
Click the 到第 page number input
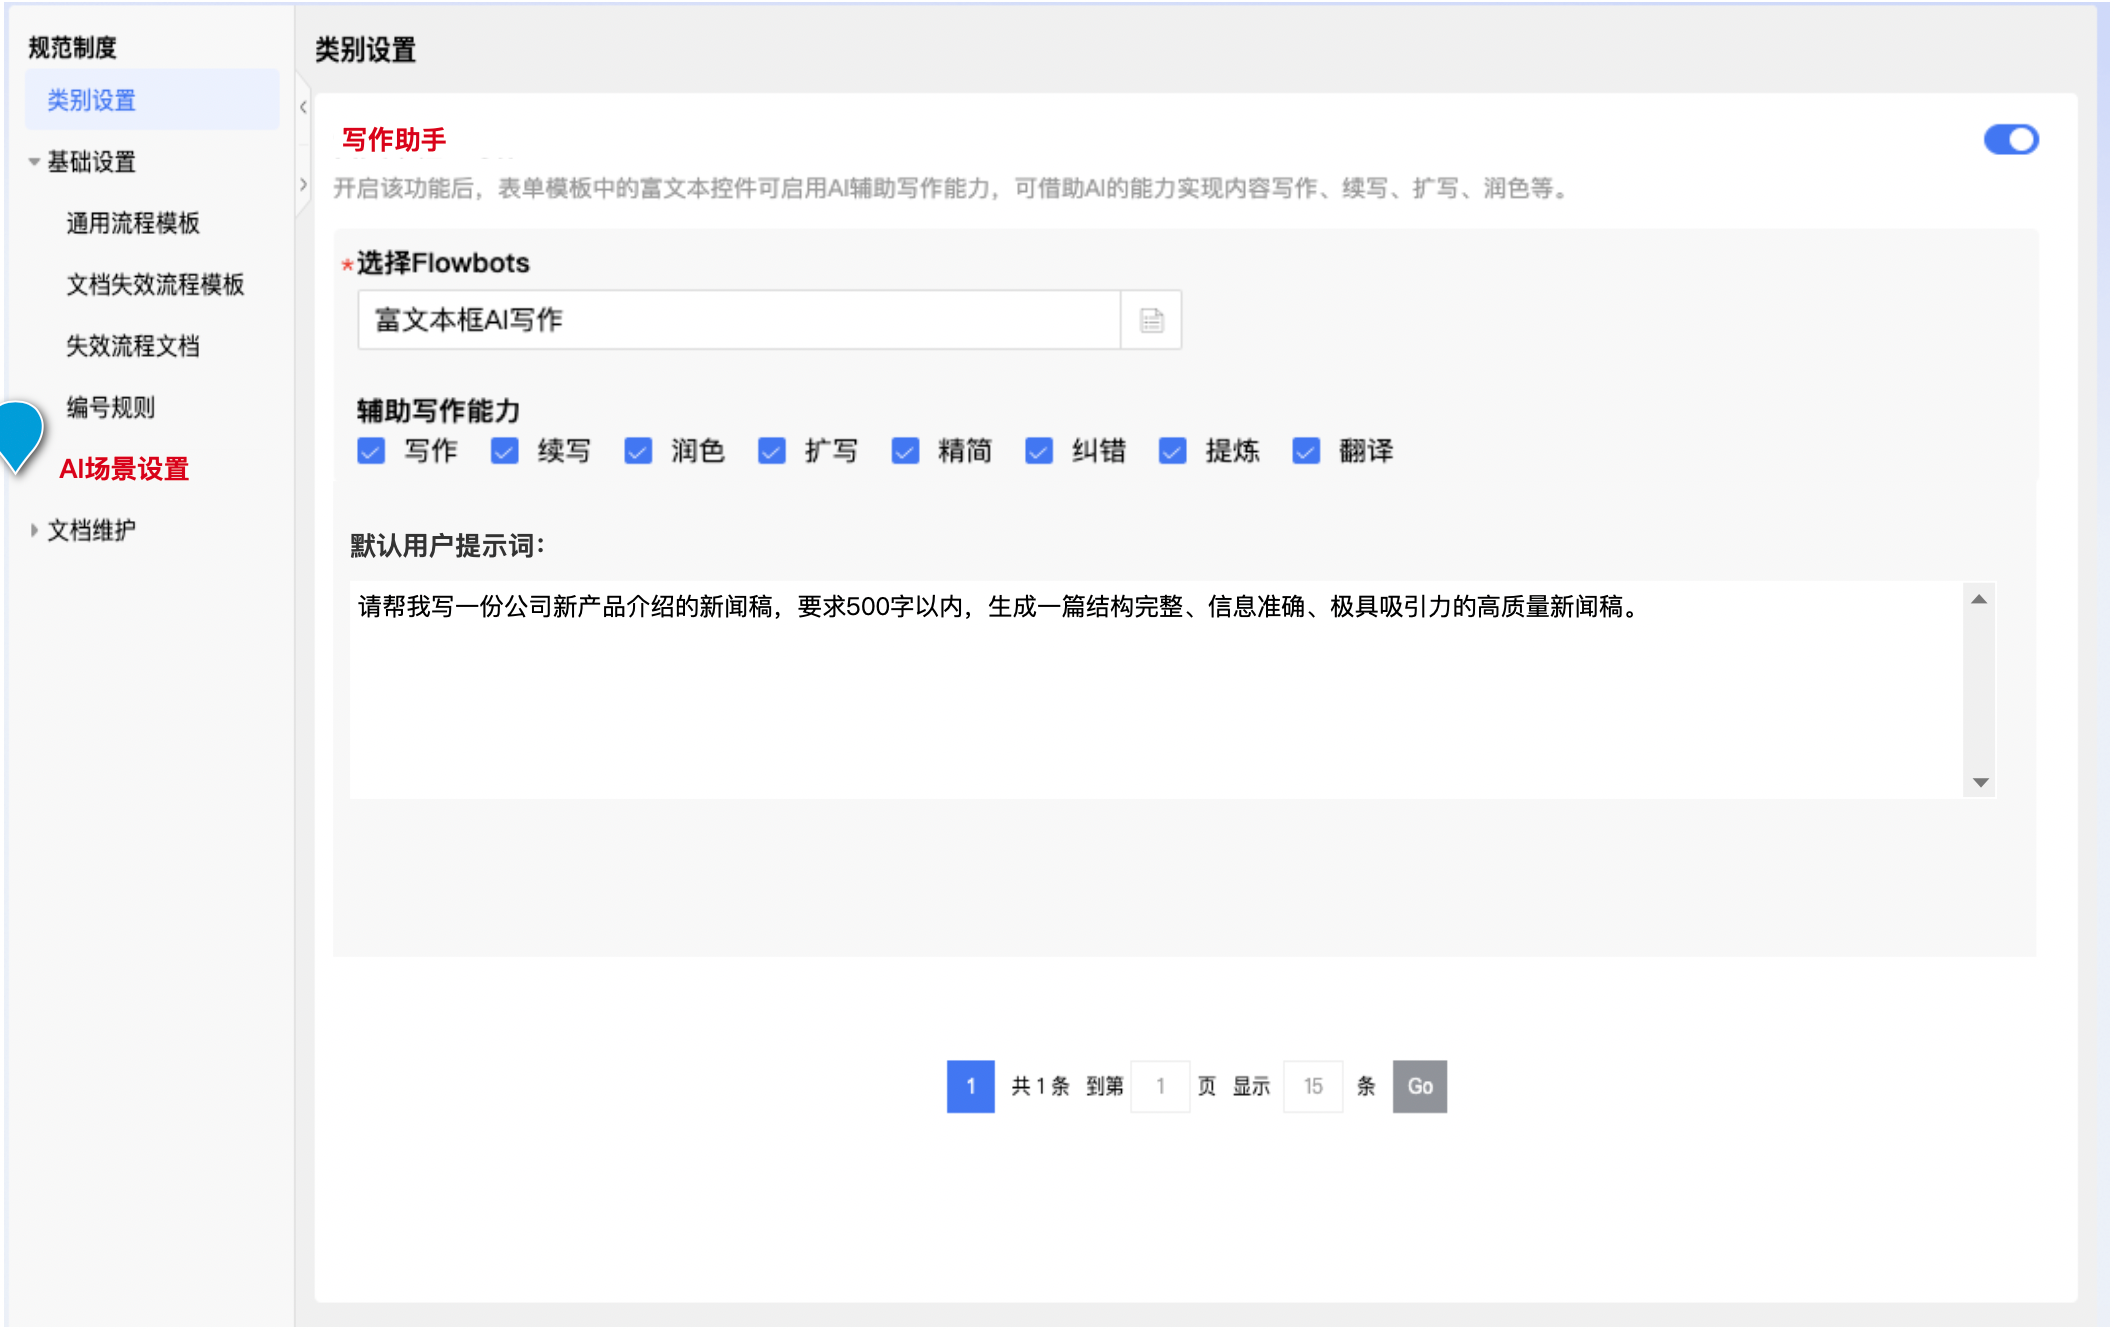(1160, 1086)
